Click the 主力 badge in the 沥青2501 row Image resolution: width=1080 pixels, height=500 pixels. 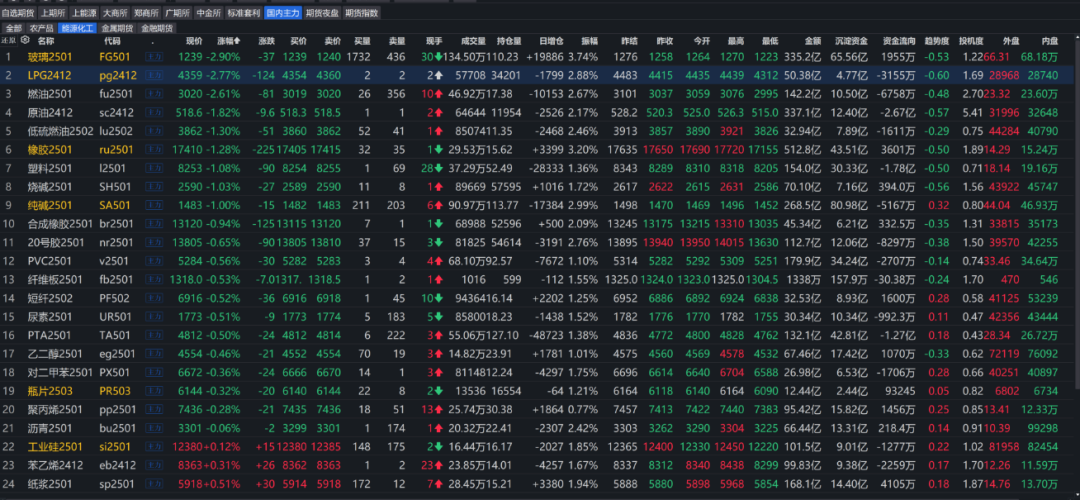tap(152, 428)
